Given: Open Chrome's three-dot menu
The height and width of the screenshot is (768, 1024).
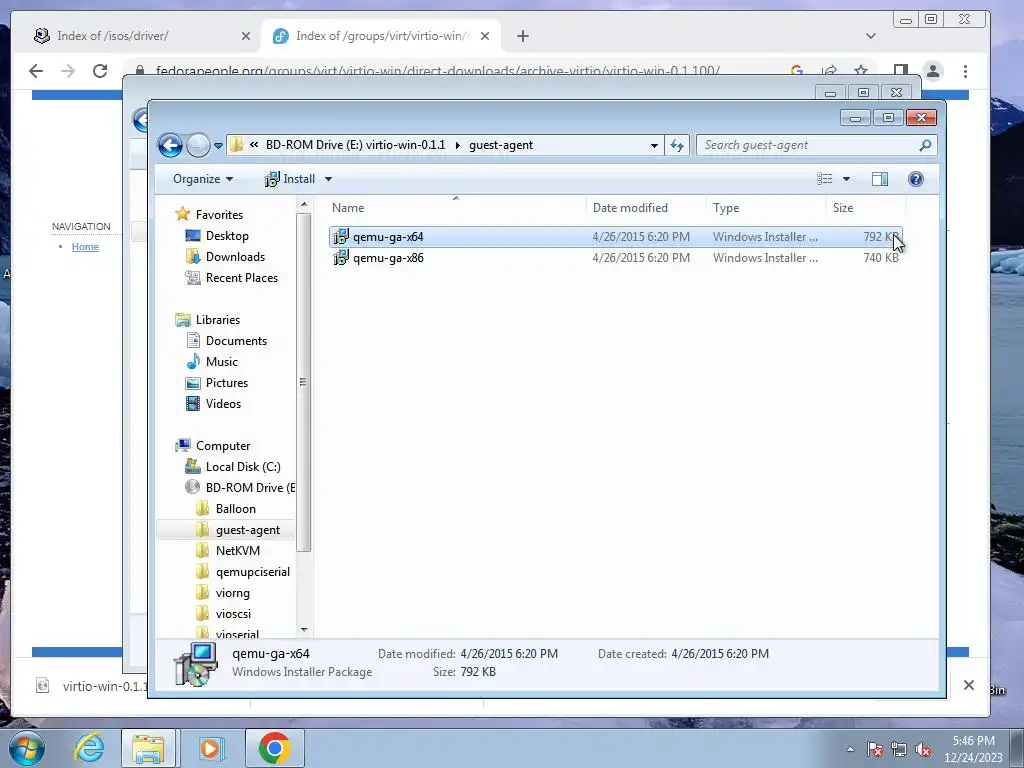Looking at the screenshot, I should coord(965,71).
